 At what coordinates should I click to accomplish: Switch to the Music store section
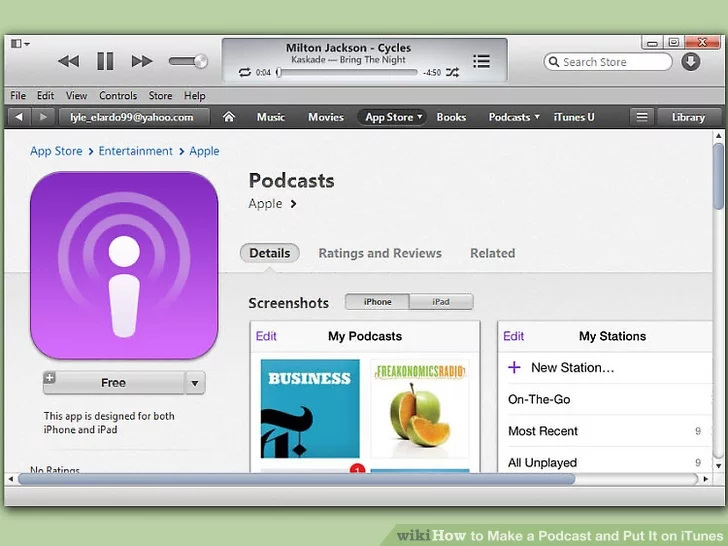pos(271,117)
